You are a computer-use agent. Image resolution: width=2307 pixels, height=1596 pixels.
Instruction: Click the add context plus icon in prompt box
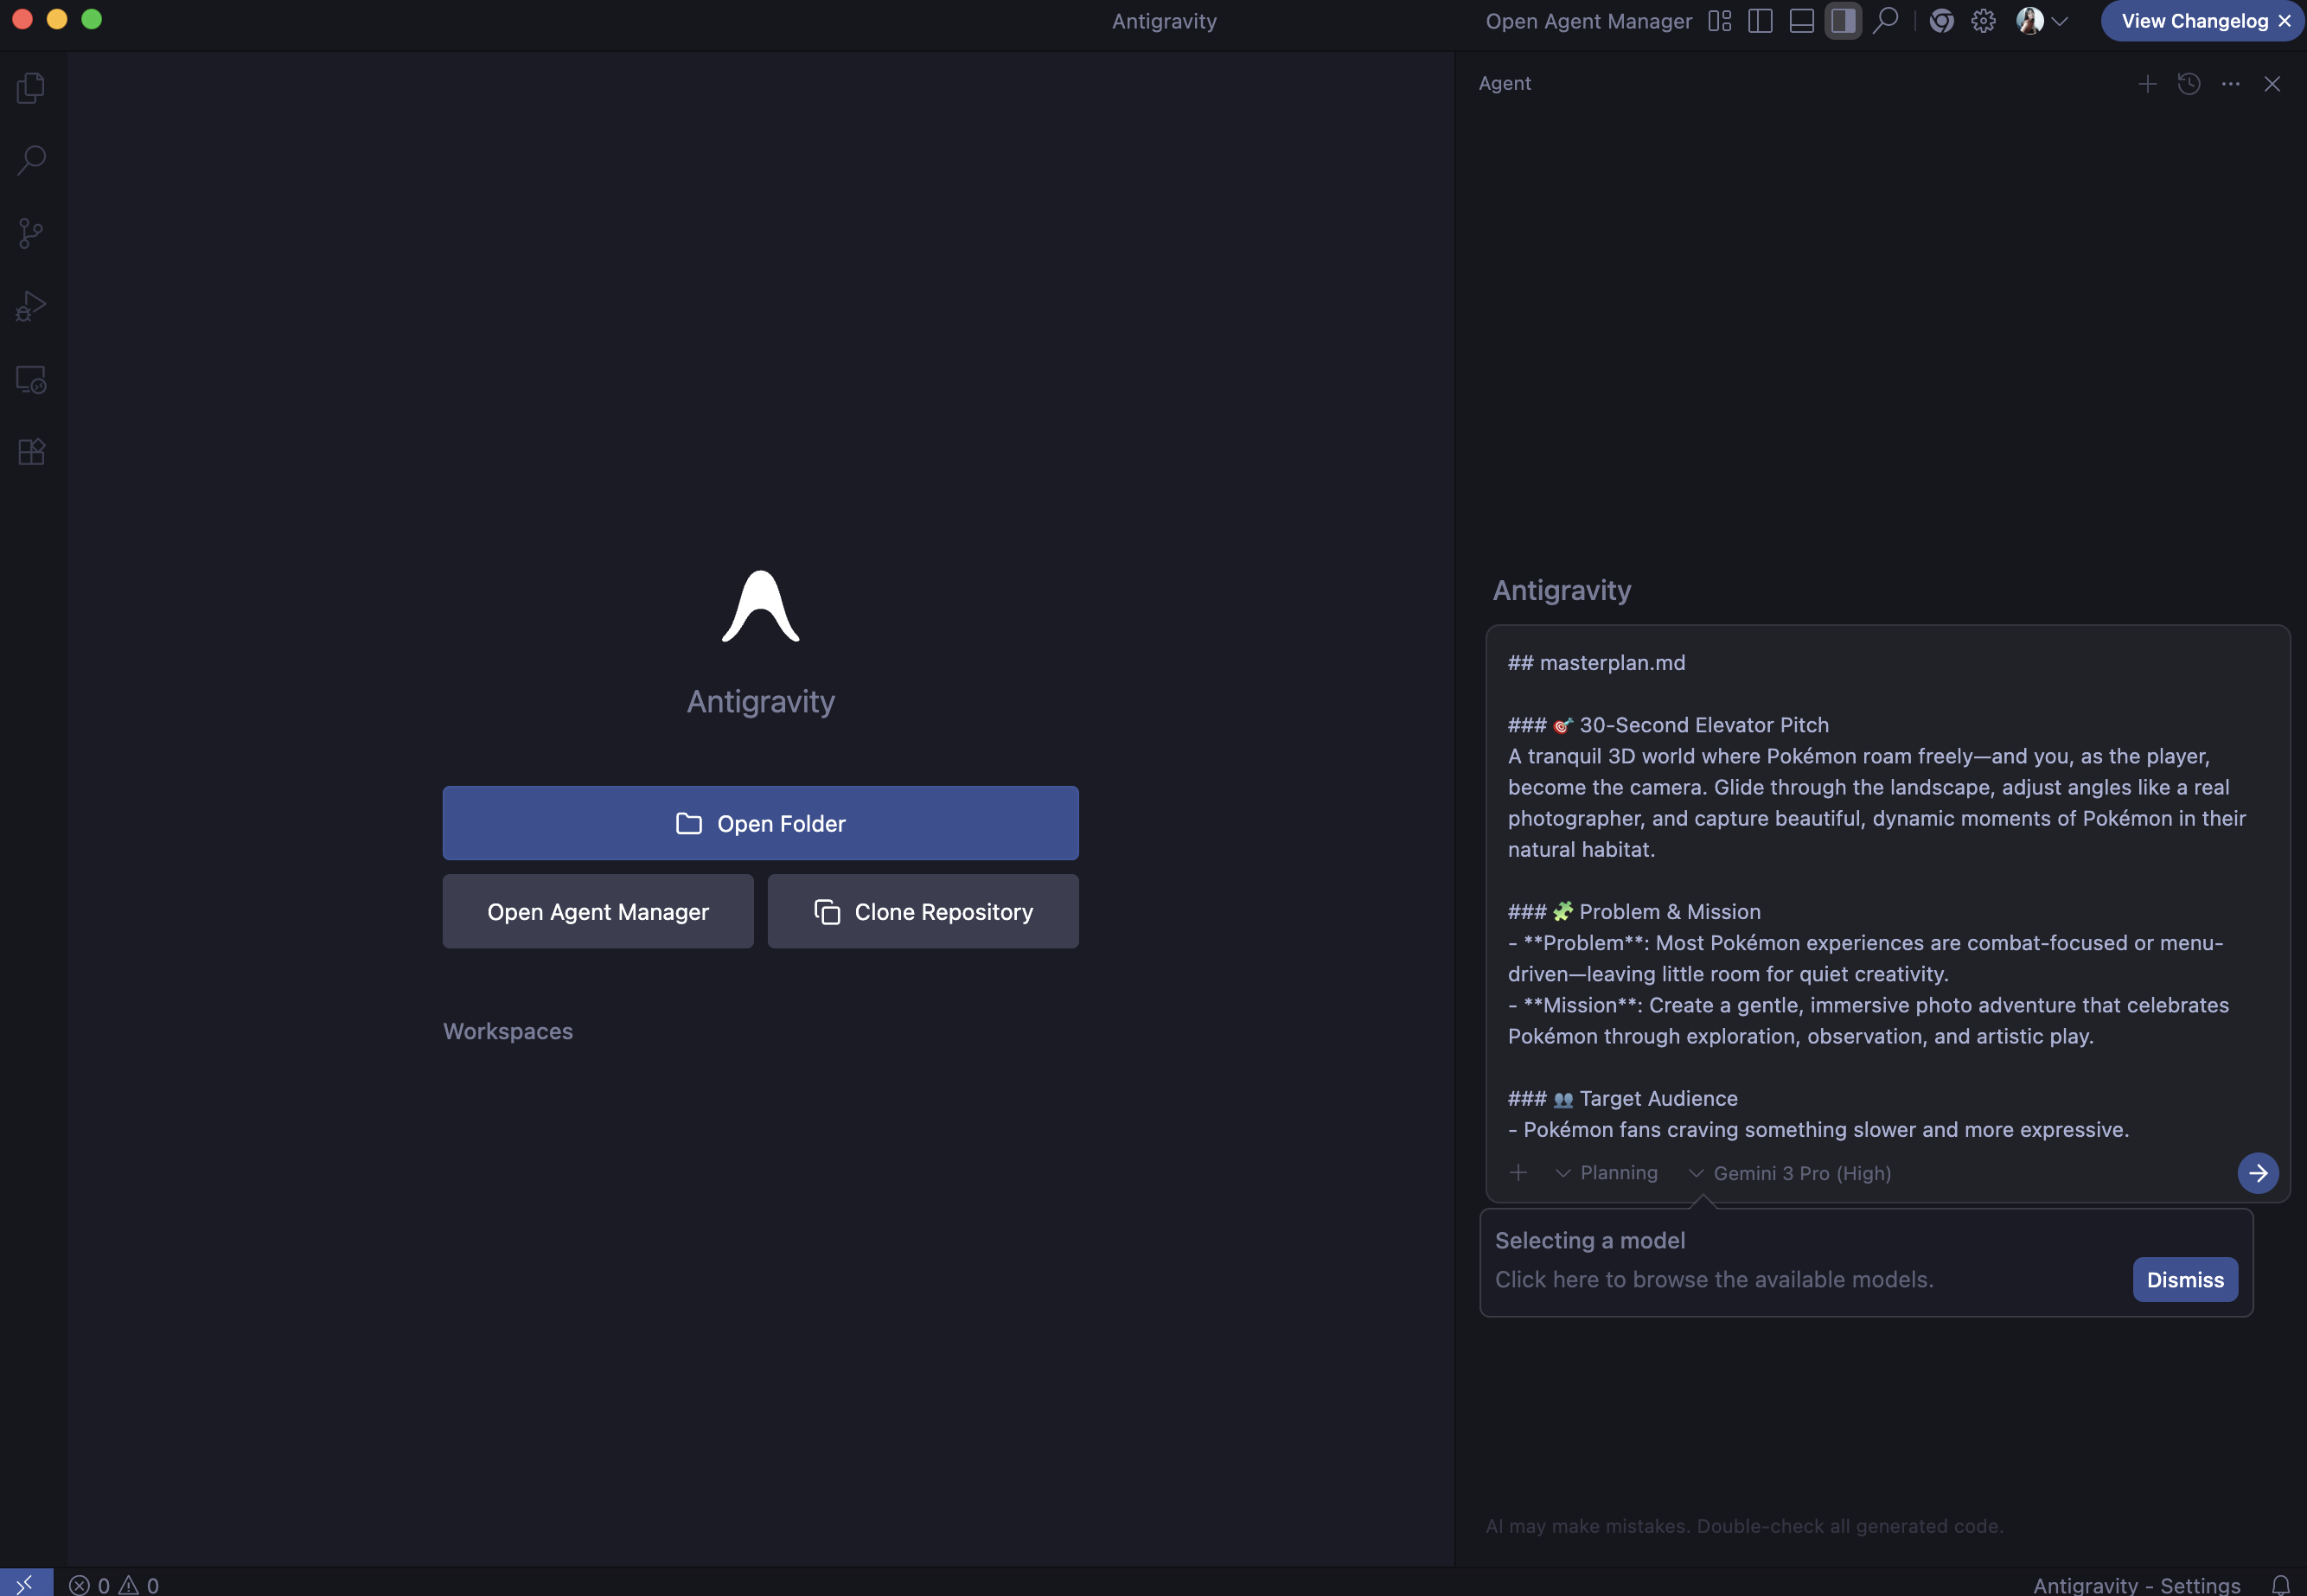(x=1517, y=1173)
